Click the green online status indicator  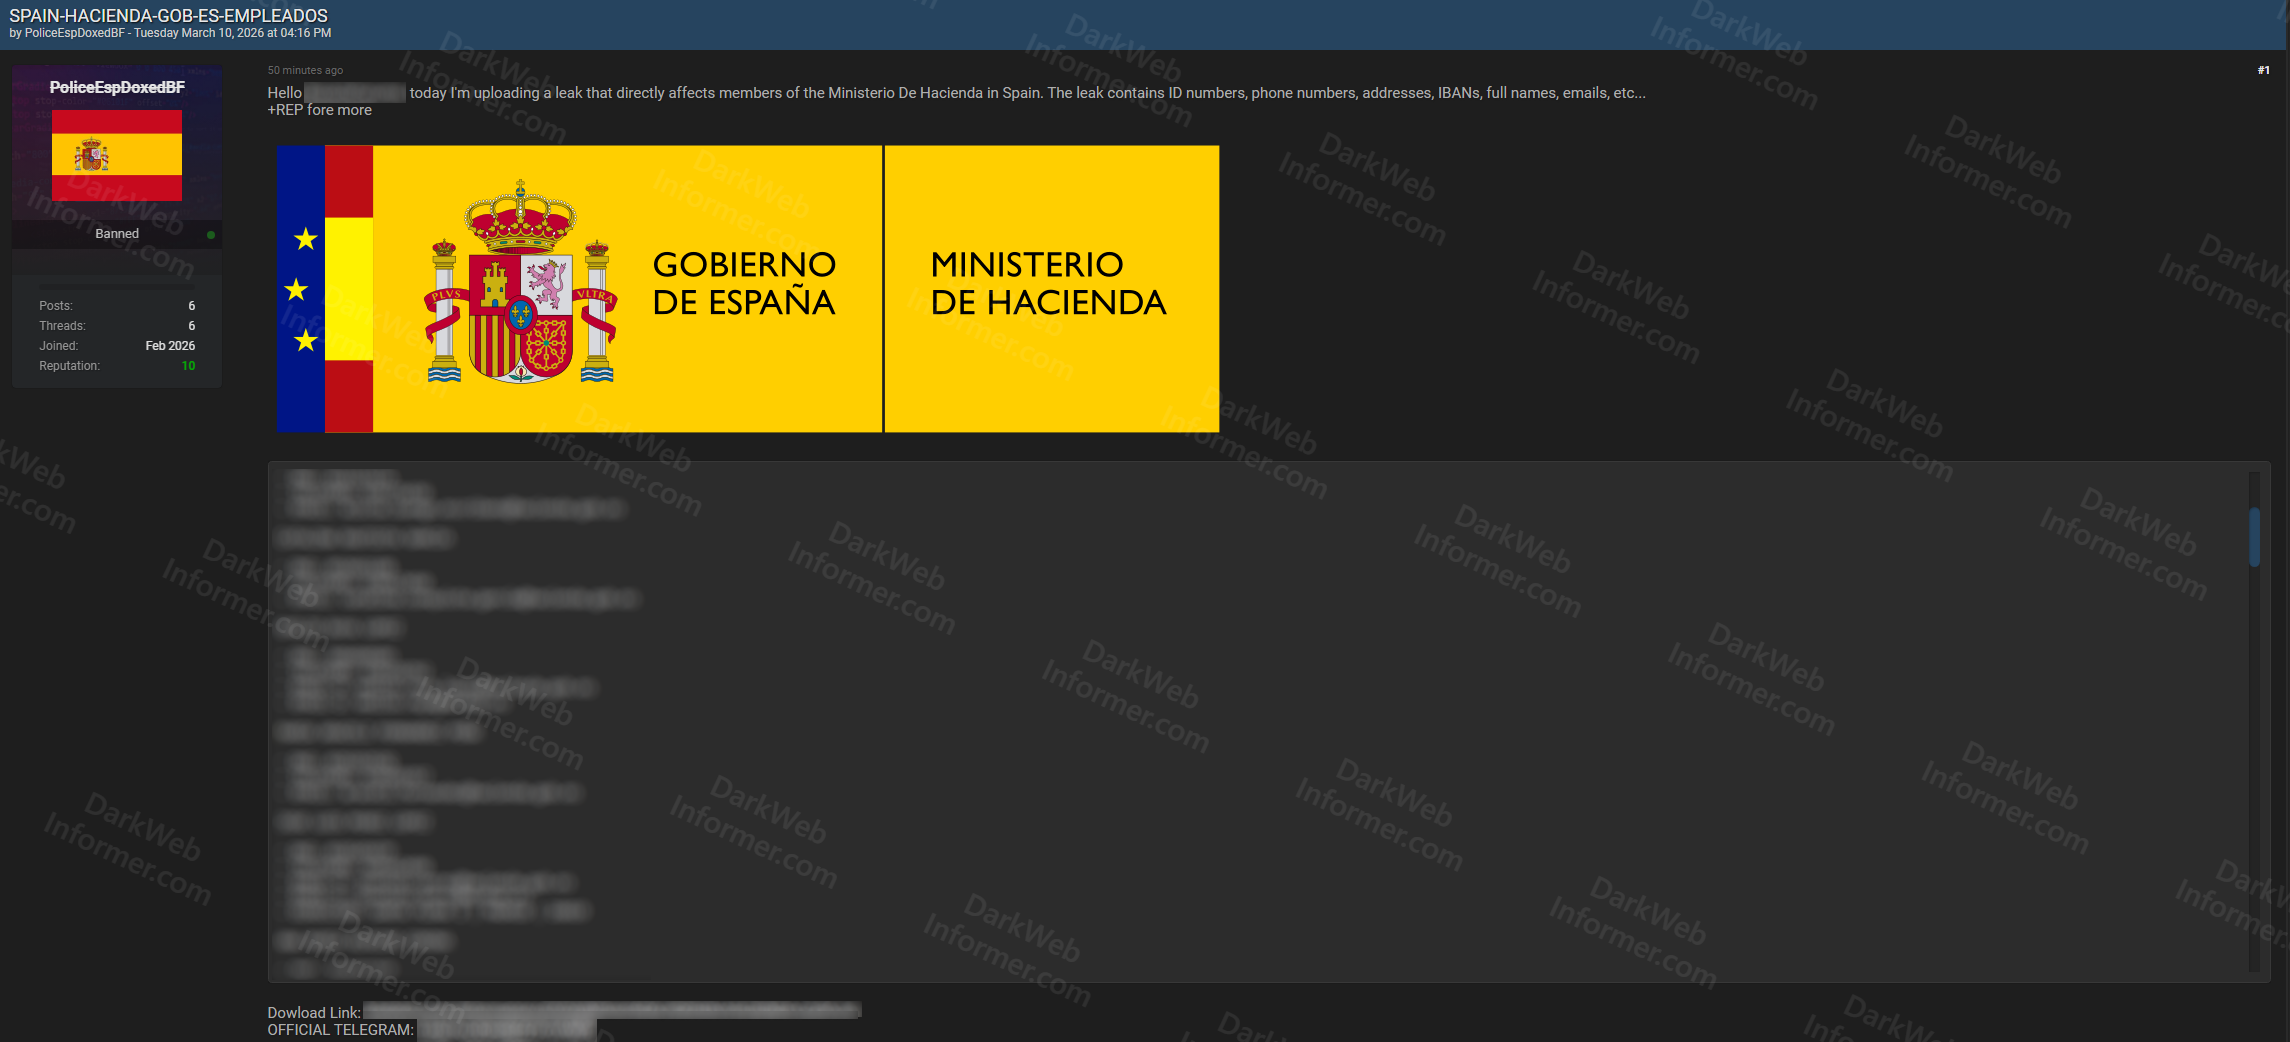[210, 233]
